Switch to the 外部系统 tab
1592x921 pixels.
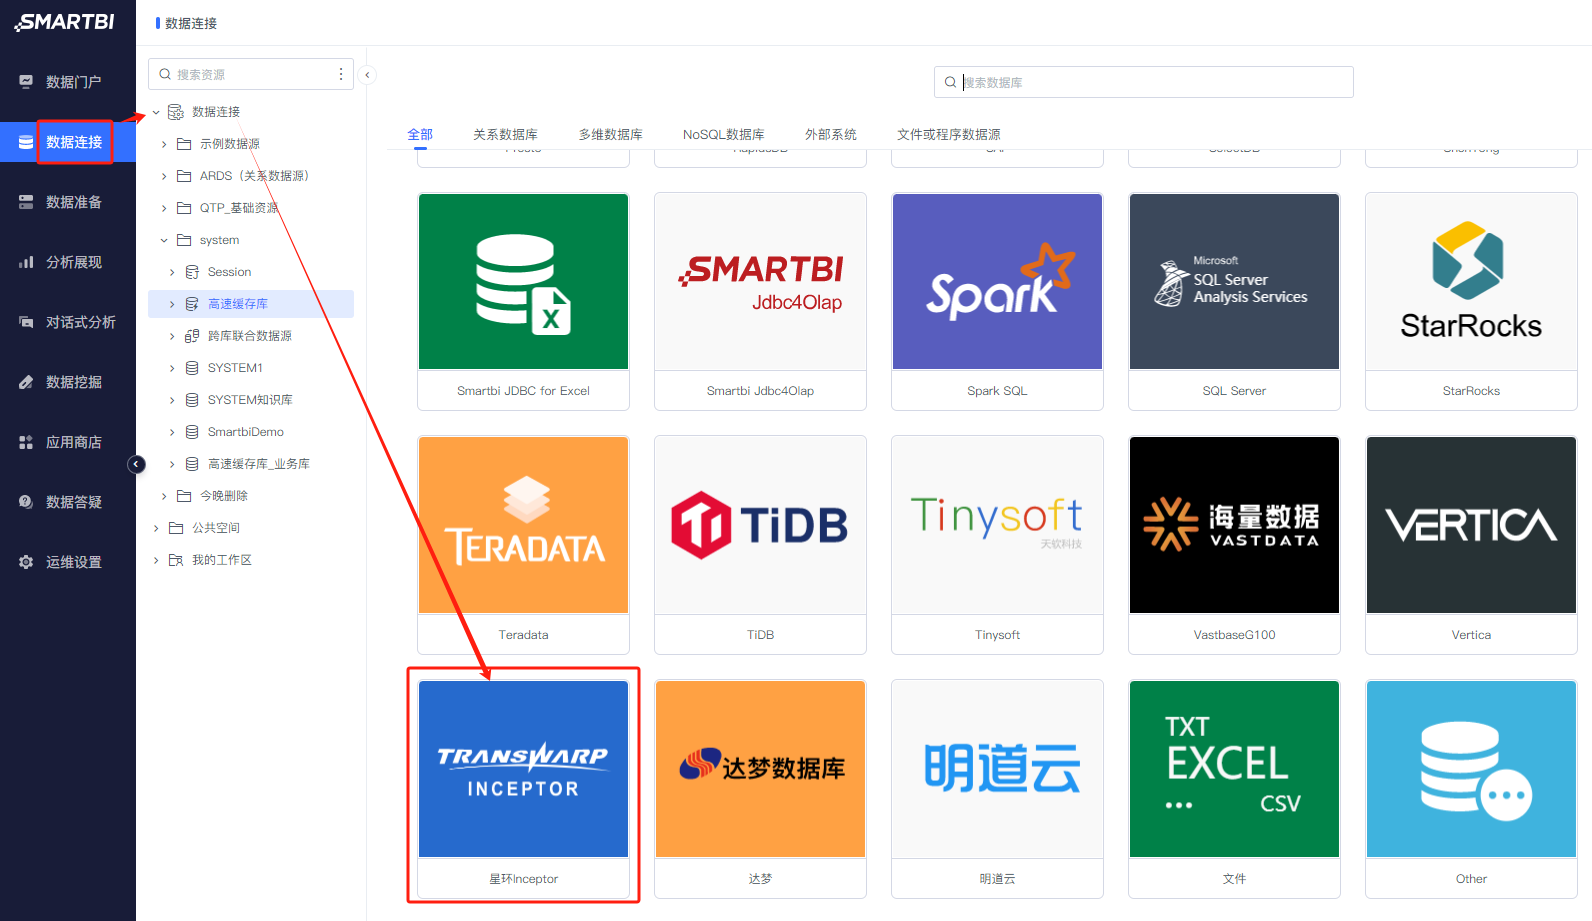tap(831, 134)
